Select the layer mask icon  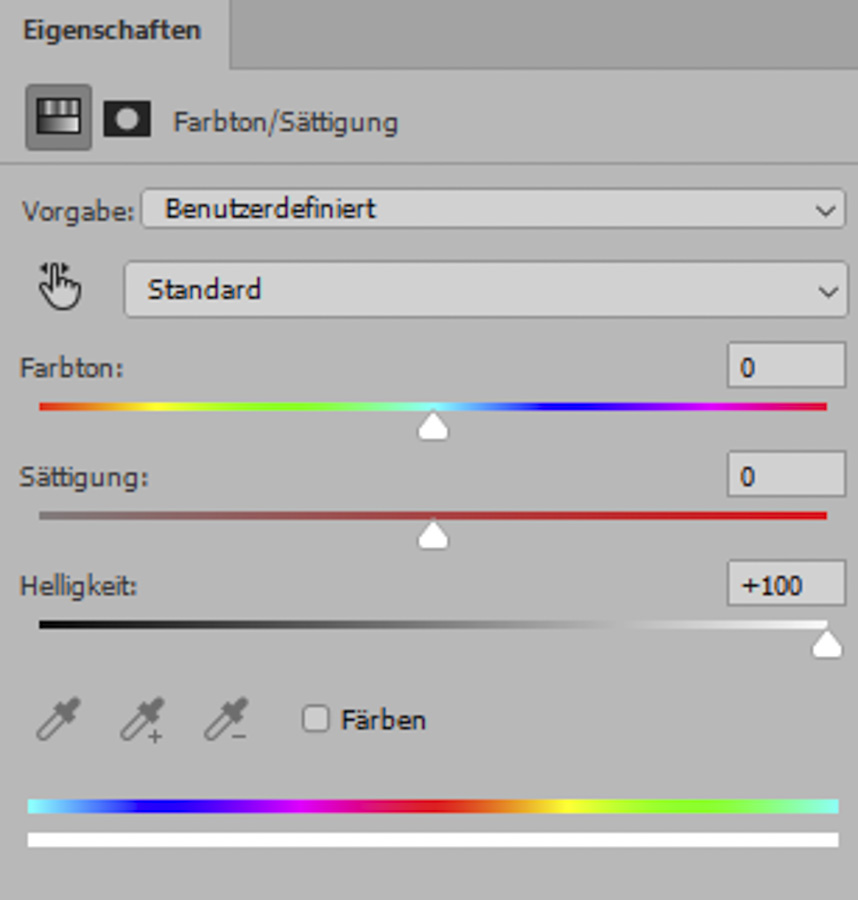(127, 120)
